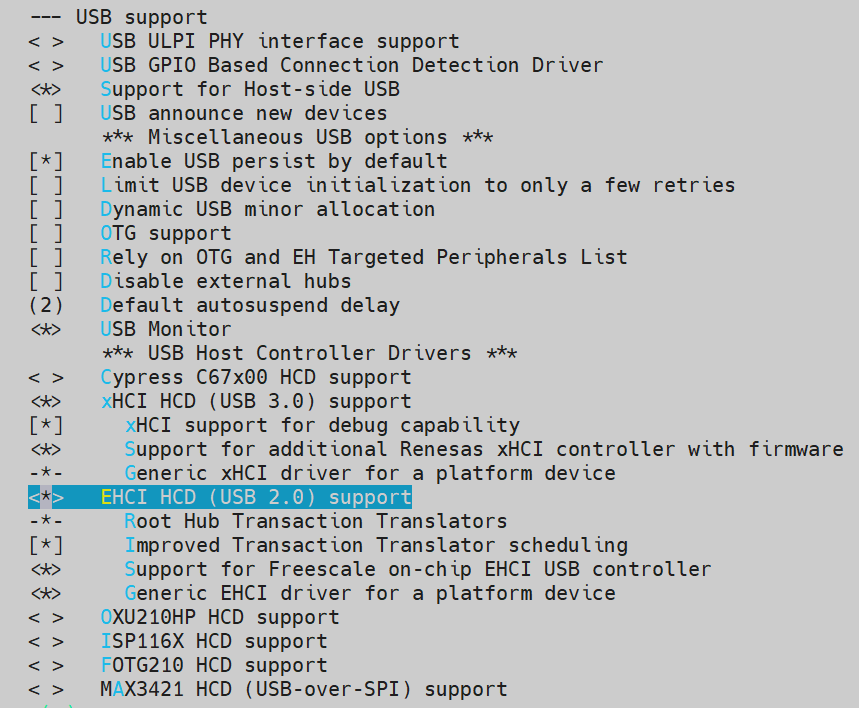The height and width of the screenshot is (708, 859).
Task: Select MAX3421 HCD (USB-over-SPI) support item
Action: (268, 689)
